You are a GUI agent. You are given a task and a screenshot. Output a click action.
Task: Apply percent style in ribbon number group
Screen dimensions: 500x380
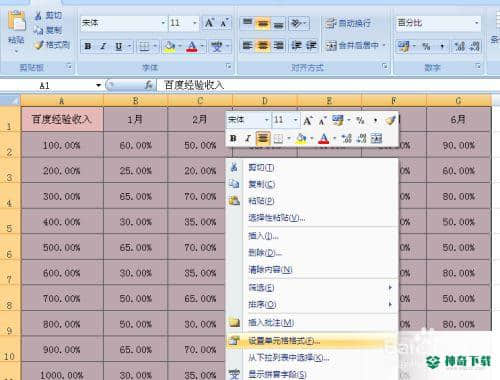point(426,46)
